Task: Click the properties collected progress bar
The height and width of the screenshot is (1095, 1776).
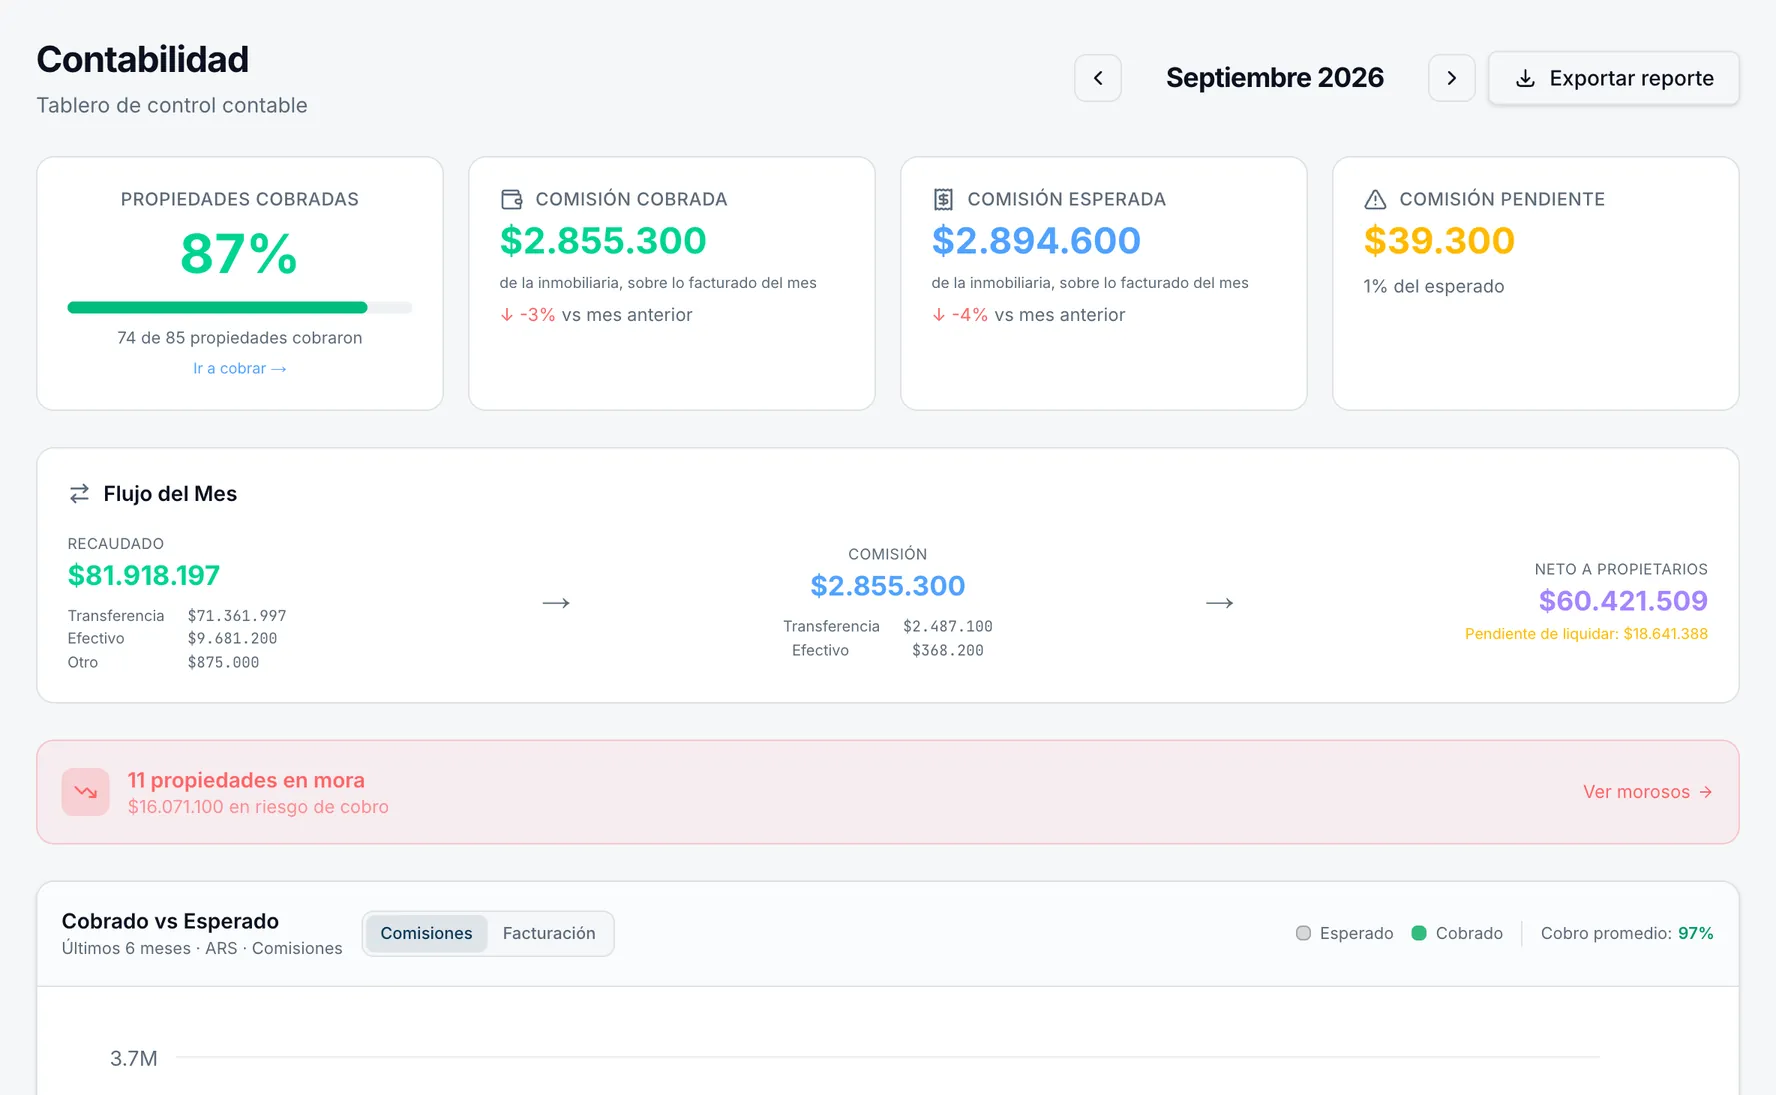Action: (x=240, y=308)
